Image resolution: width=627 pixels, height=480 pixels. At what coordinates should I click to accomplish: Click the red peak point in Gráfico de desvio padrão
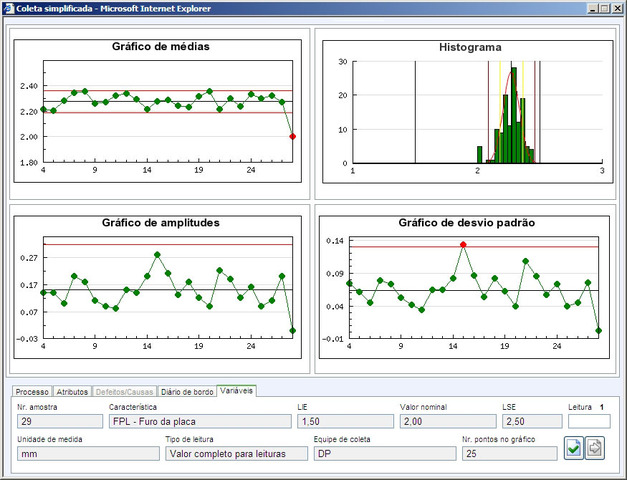tap(463, 244)
